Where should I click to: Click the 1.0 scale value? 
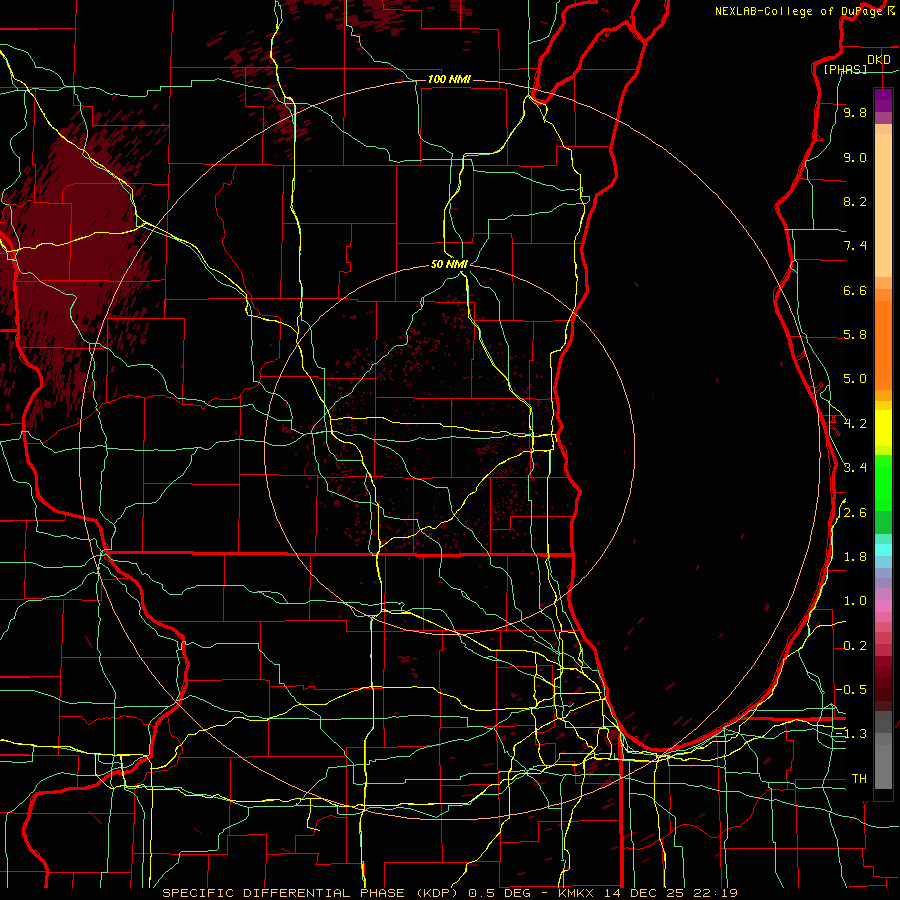pyautogui.click(x=855, y=601)
